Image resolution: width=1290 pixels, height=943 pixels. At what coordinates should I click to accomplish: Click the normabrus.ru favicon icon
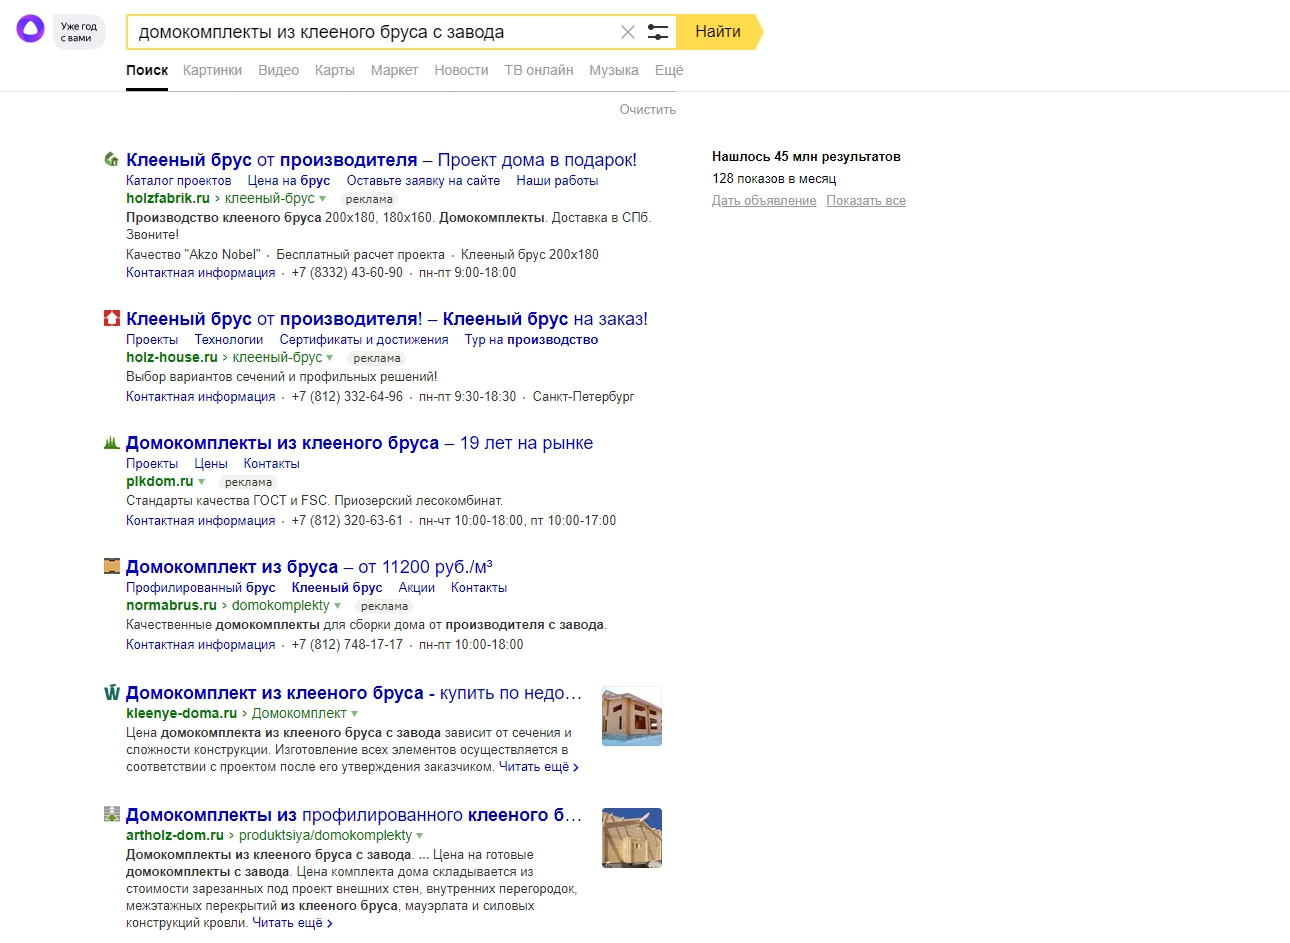pyautogui.click(x=112, y=566)
